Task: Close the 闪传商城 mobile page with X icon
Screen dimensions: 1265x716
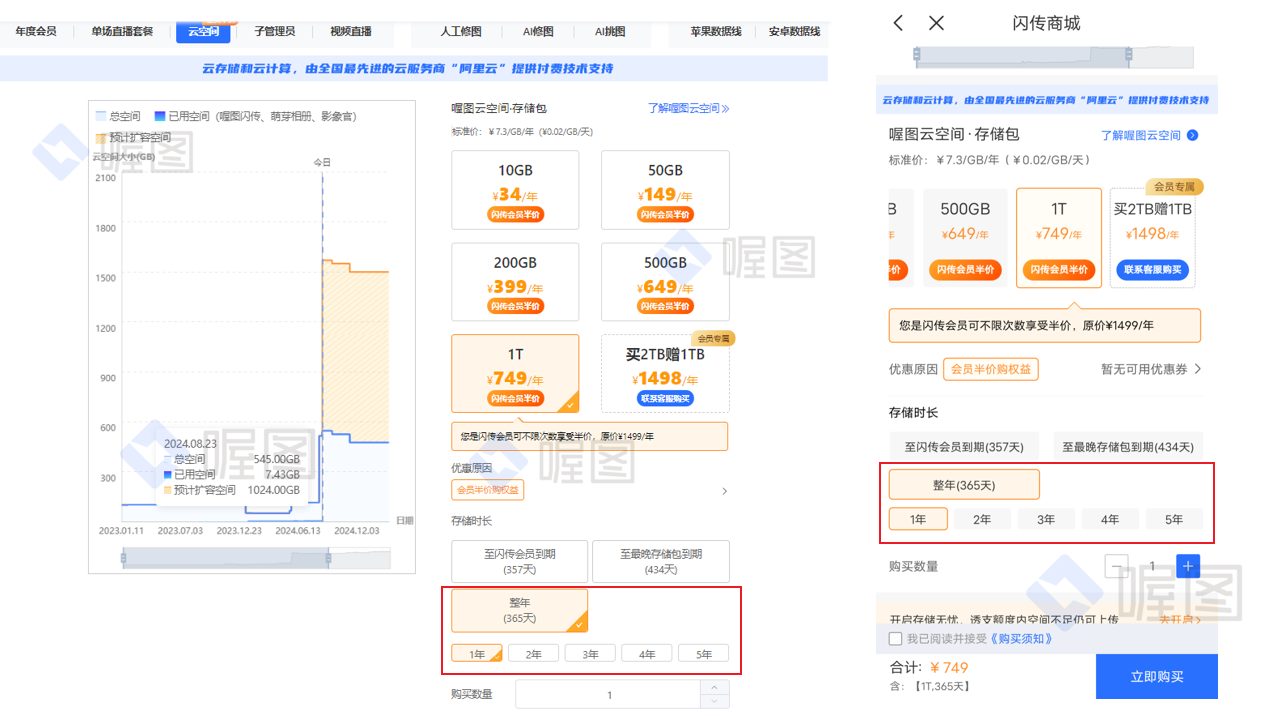Action: click(x=936, y=23)
